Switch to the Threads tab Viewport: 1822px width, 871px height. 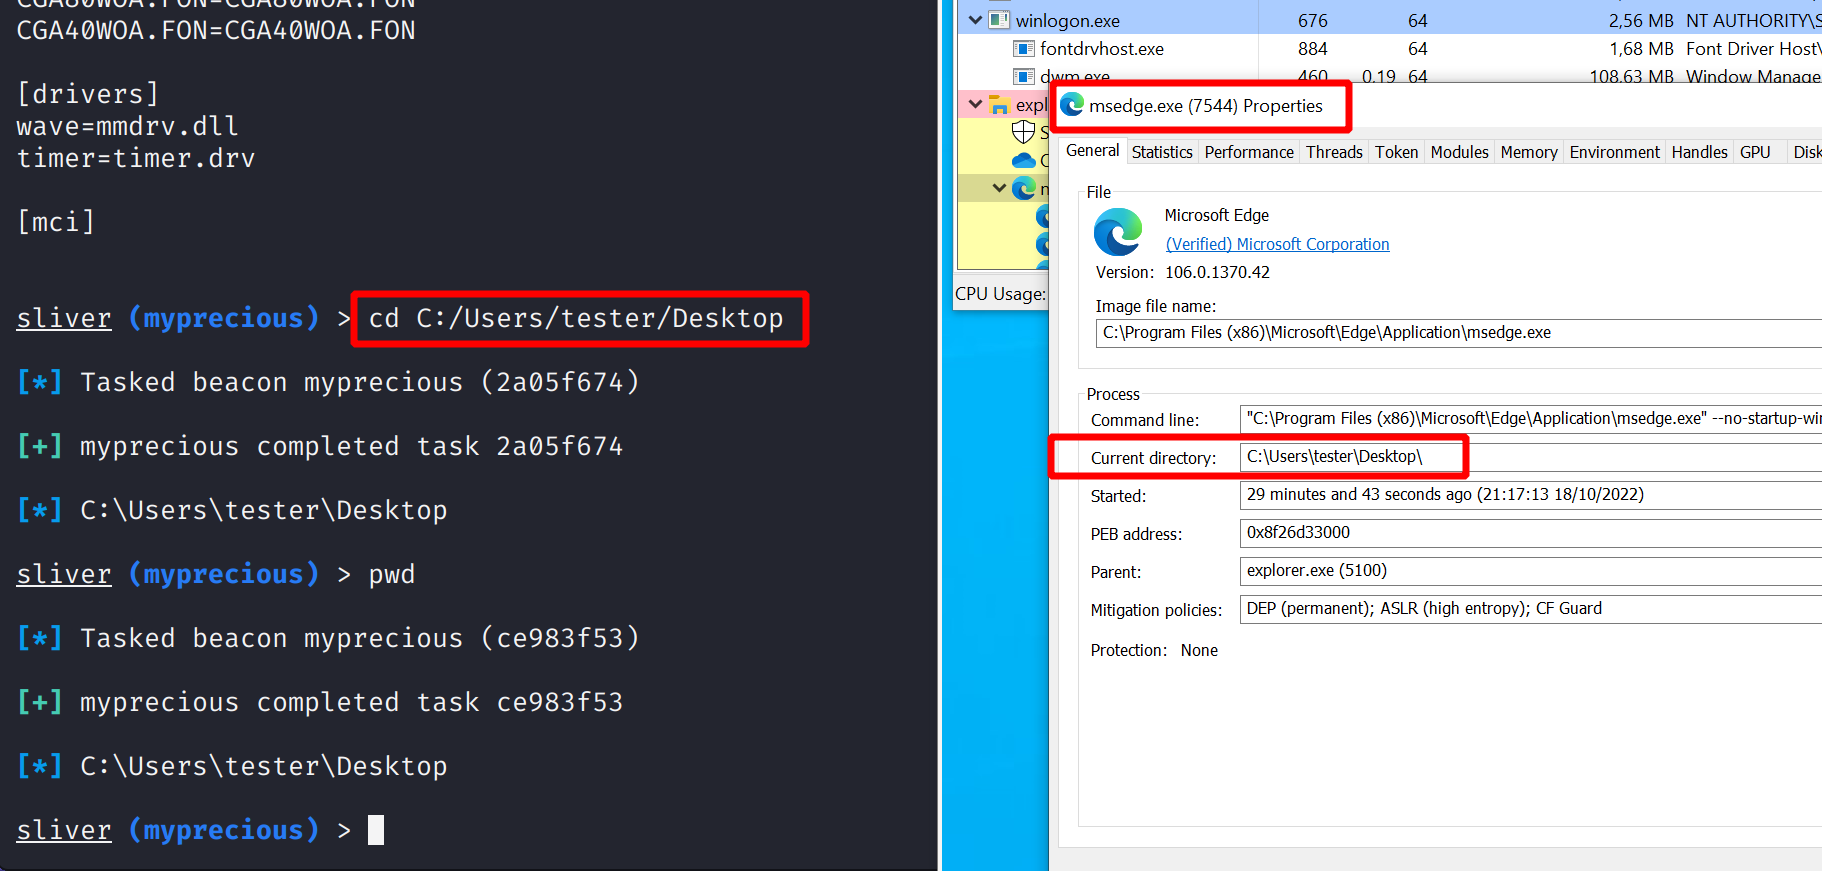1334,152
